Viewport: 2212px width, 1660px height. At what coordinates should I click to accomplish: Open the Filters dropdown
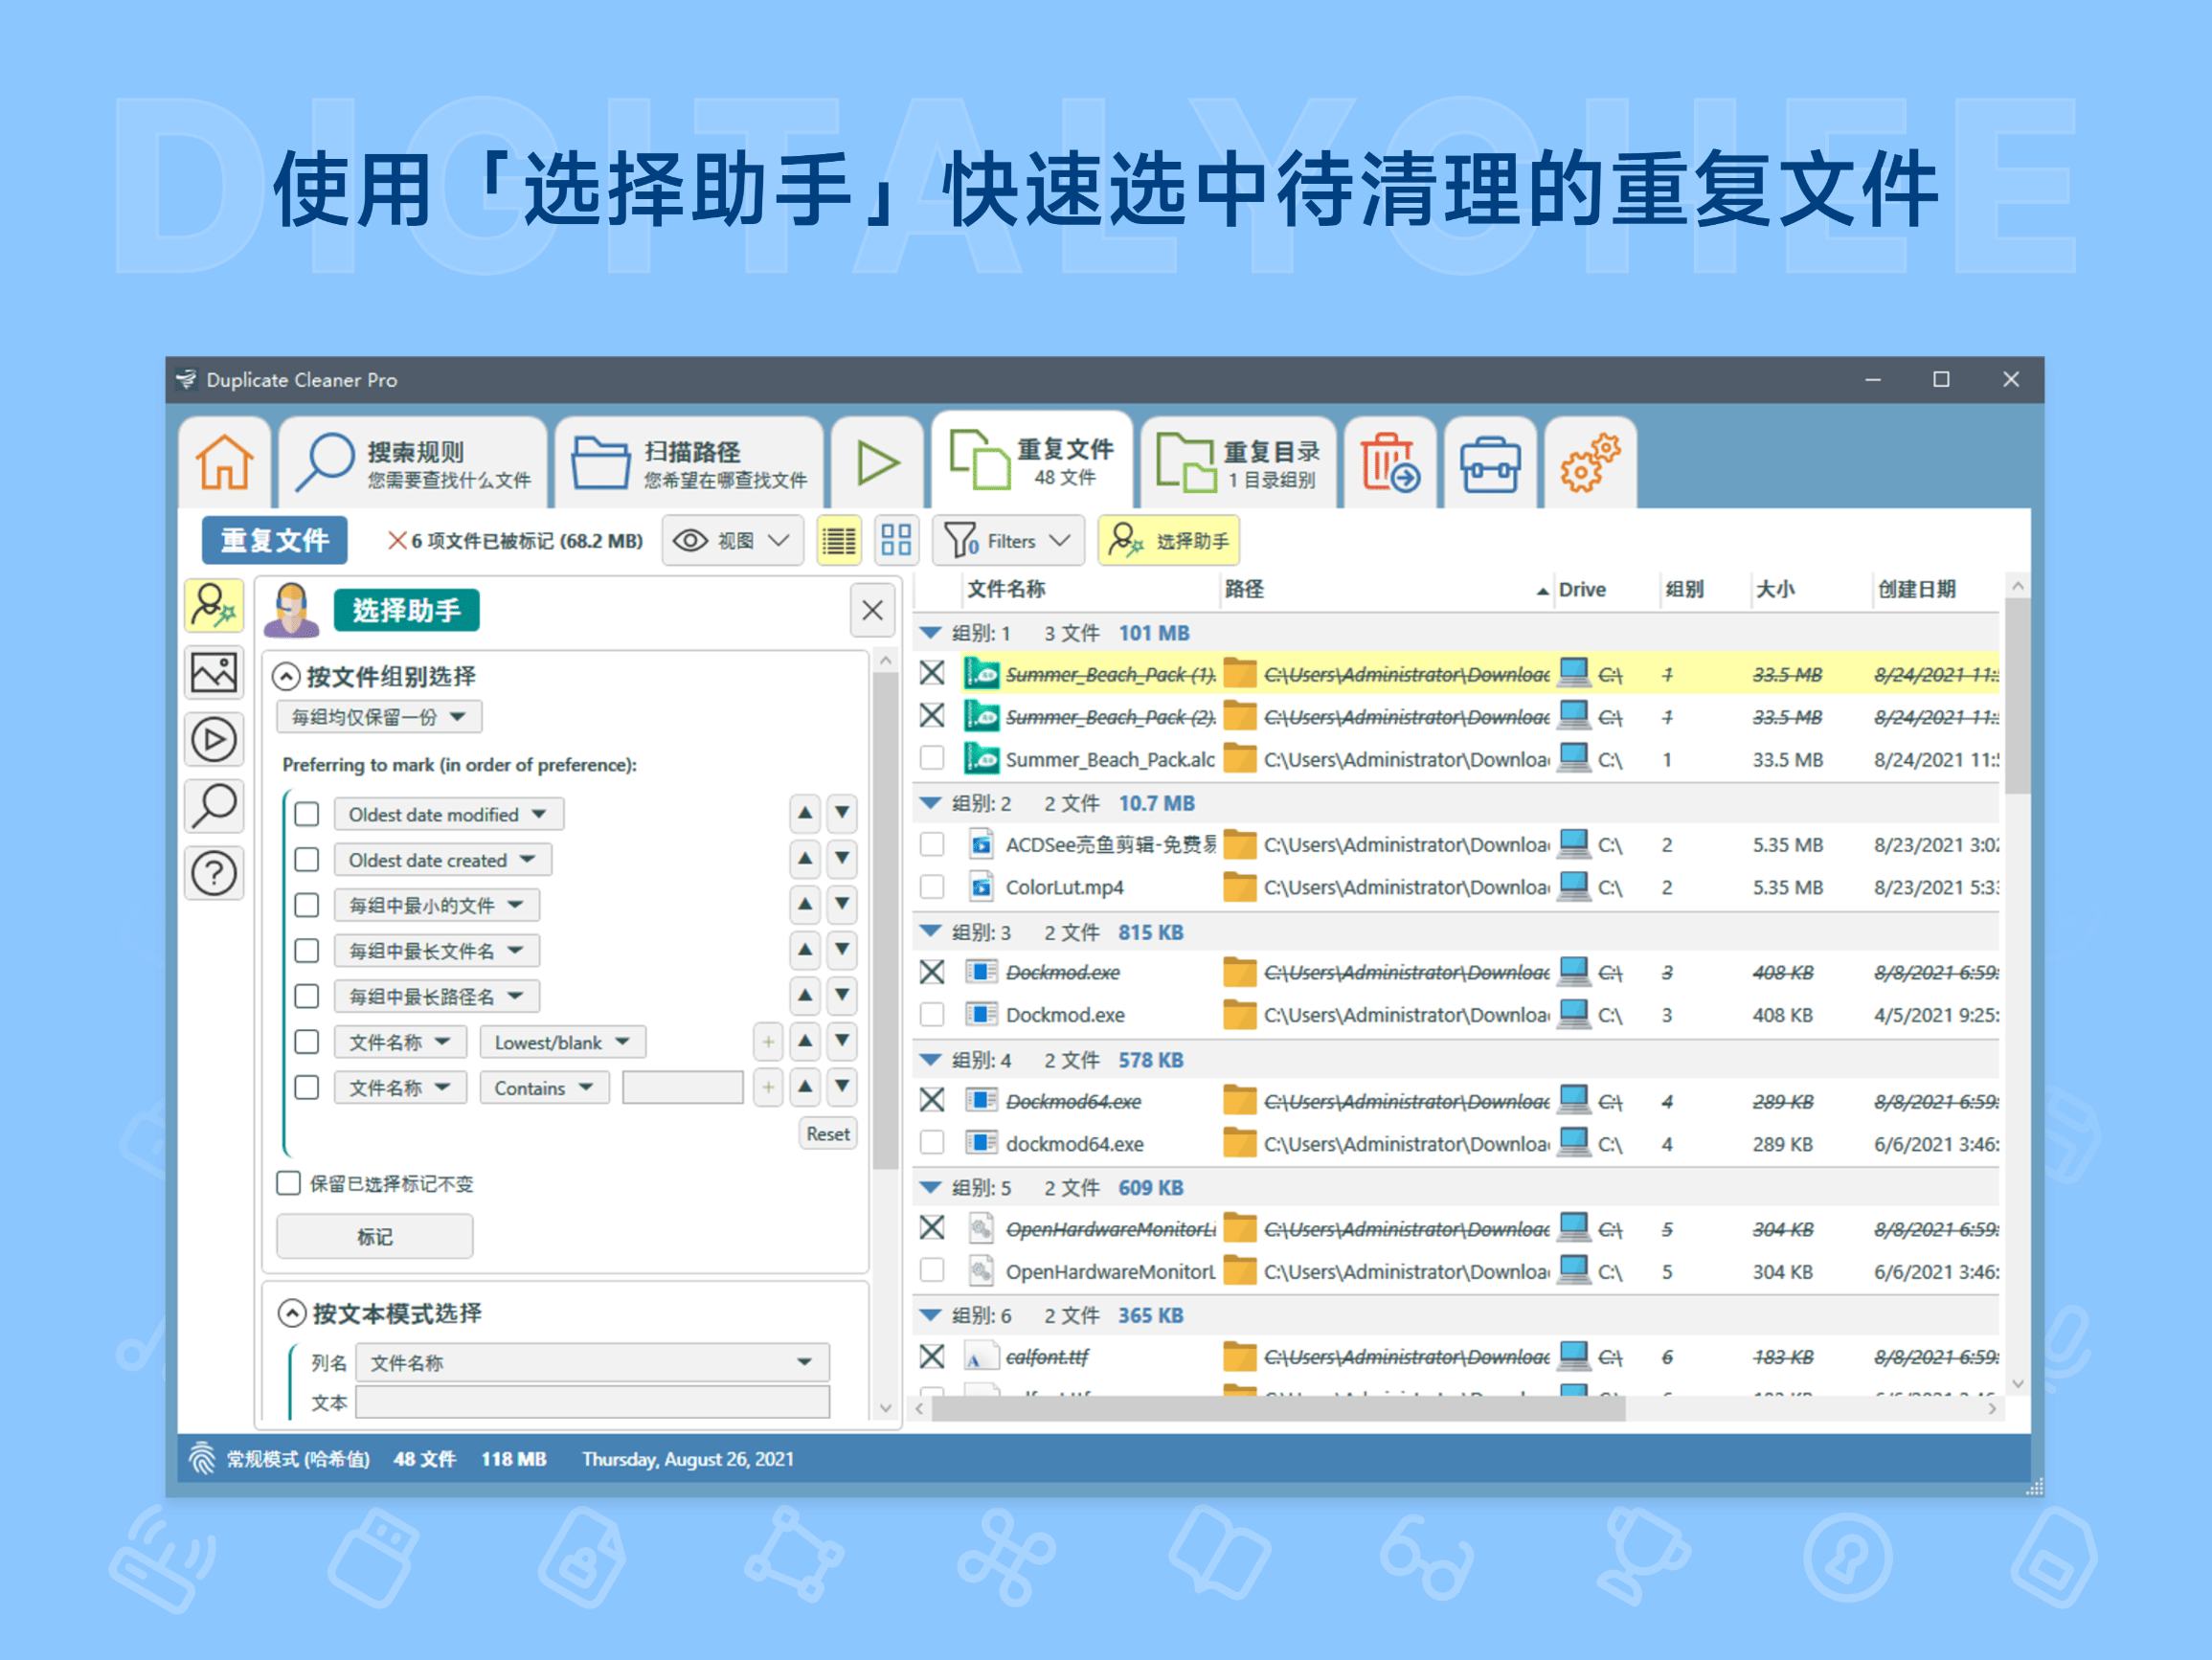[x=1008, y=541]
